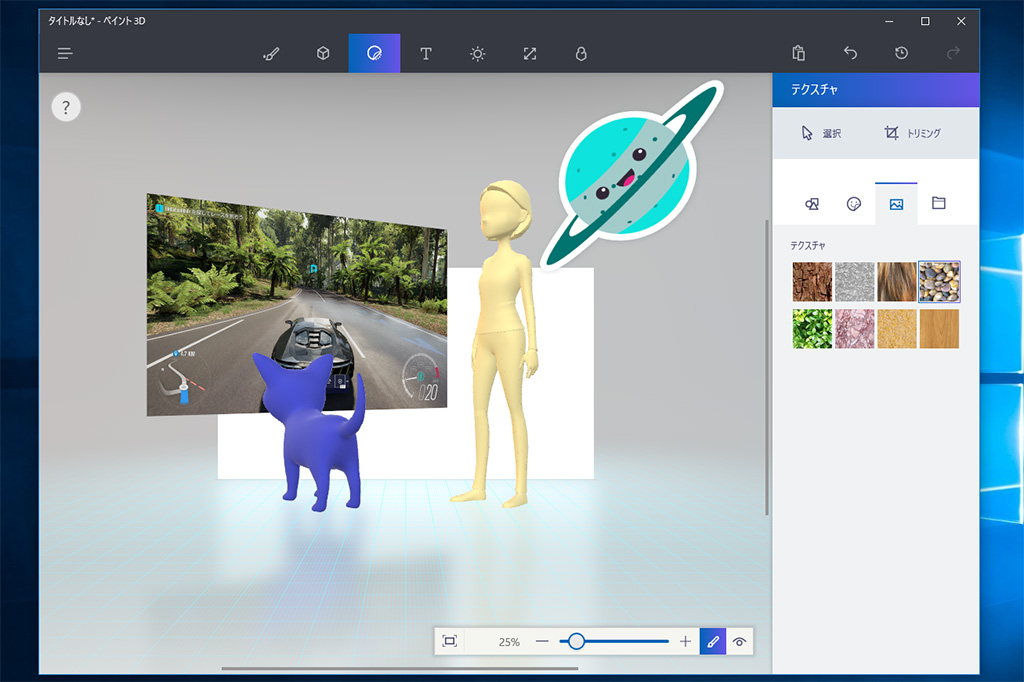Image resolution: width=1024 pixels, height=682 pixels.
Task: Open the 3D objects tool
Action: [x=323, y=53]
